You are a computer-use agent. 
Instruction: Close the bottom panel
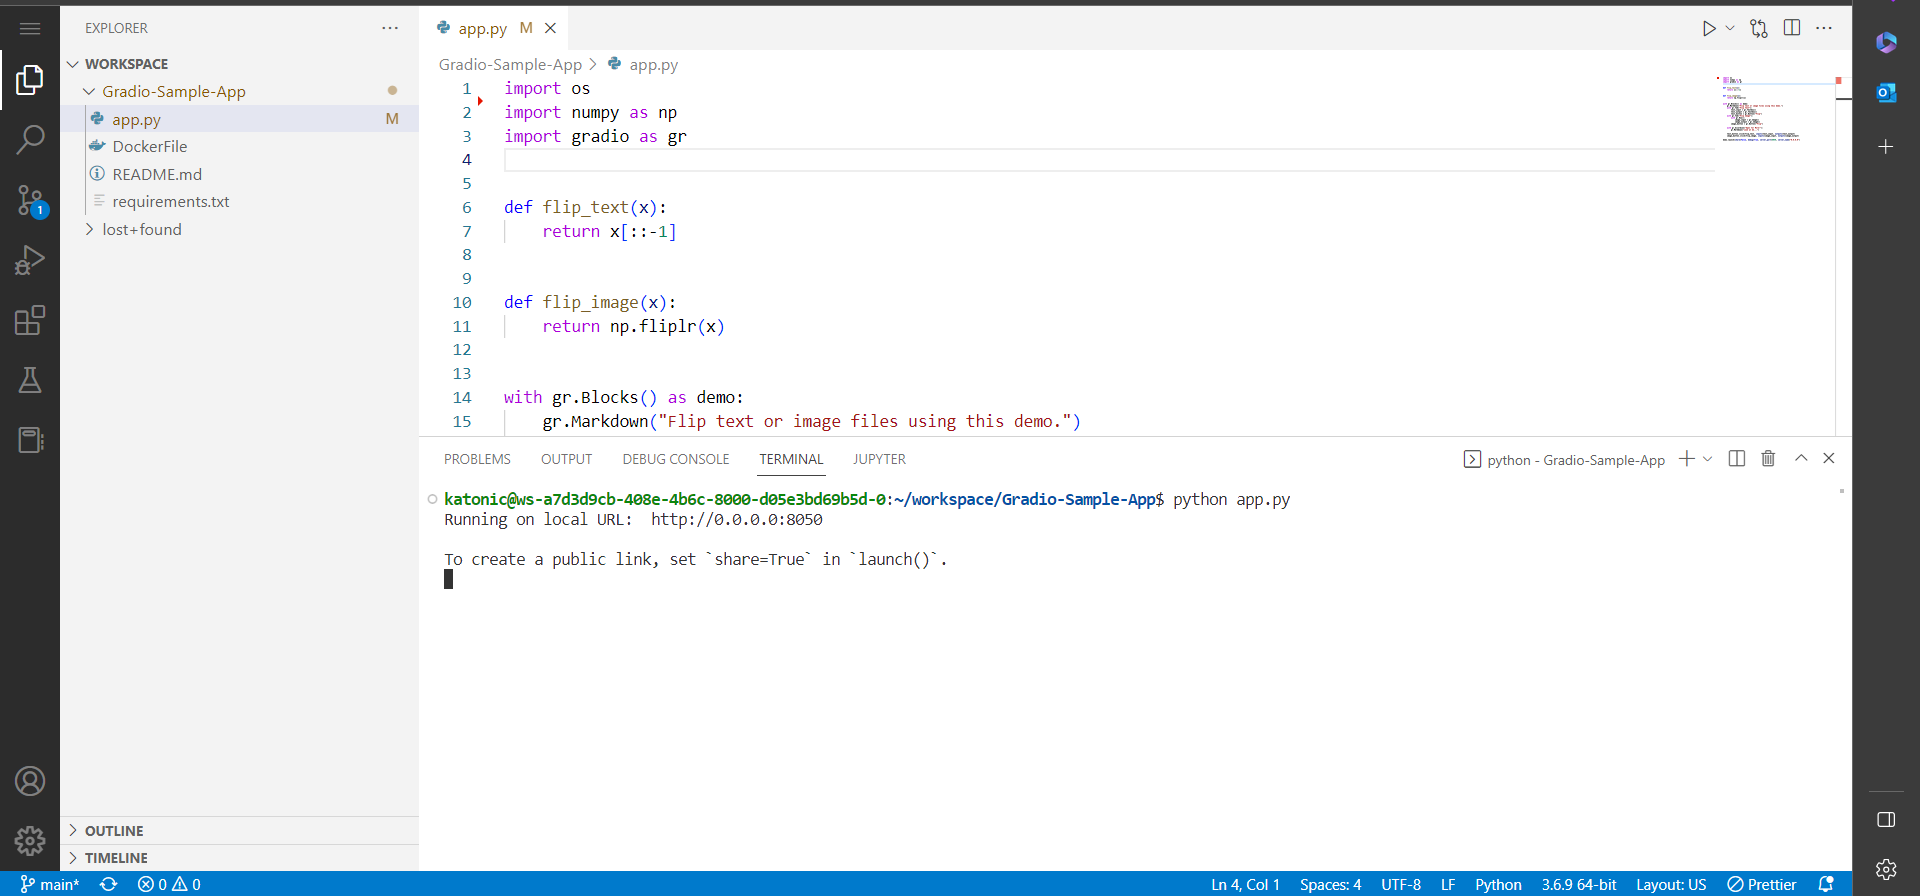coord(1829,458)
